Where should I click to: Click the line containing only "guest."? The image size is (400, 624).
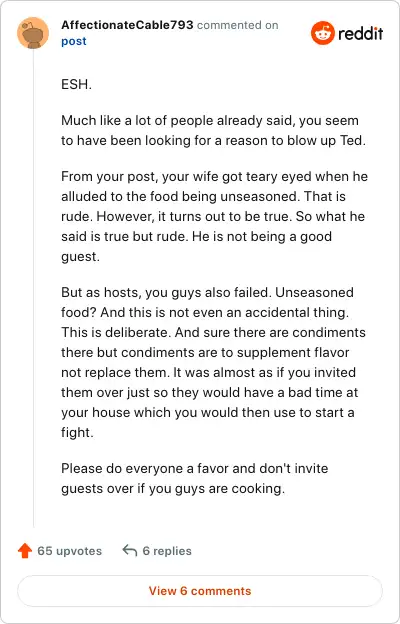point(80,257)
